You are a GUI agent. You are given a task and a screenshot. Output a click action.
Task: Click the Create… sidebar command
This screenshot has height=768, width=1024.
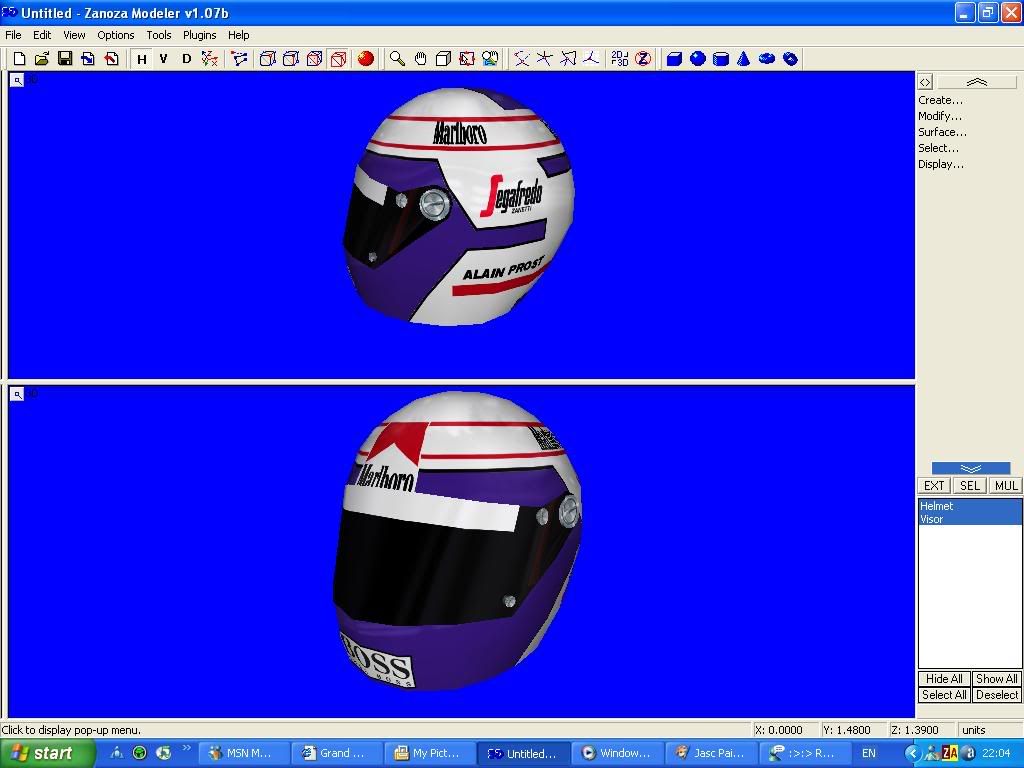tap(941, 100)
